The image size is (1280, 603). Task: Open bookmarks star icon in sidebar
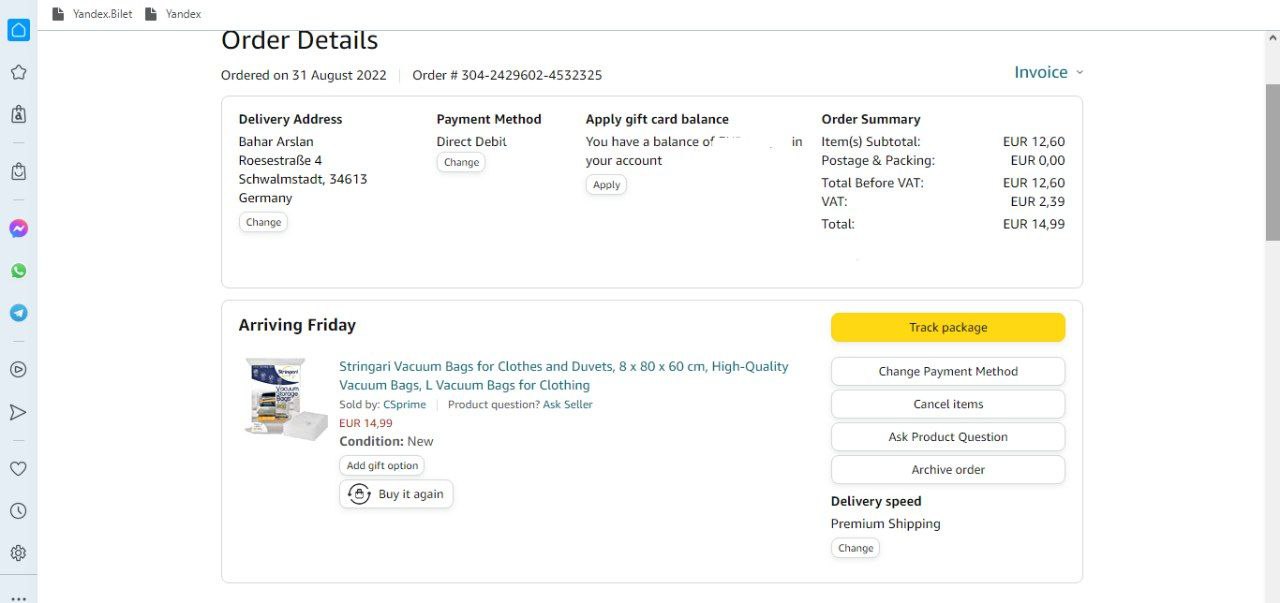click(x=18, y=73)
